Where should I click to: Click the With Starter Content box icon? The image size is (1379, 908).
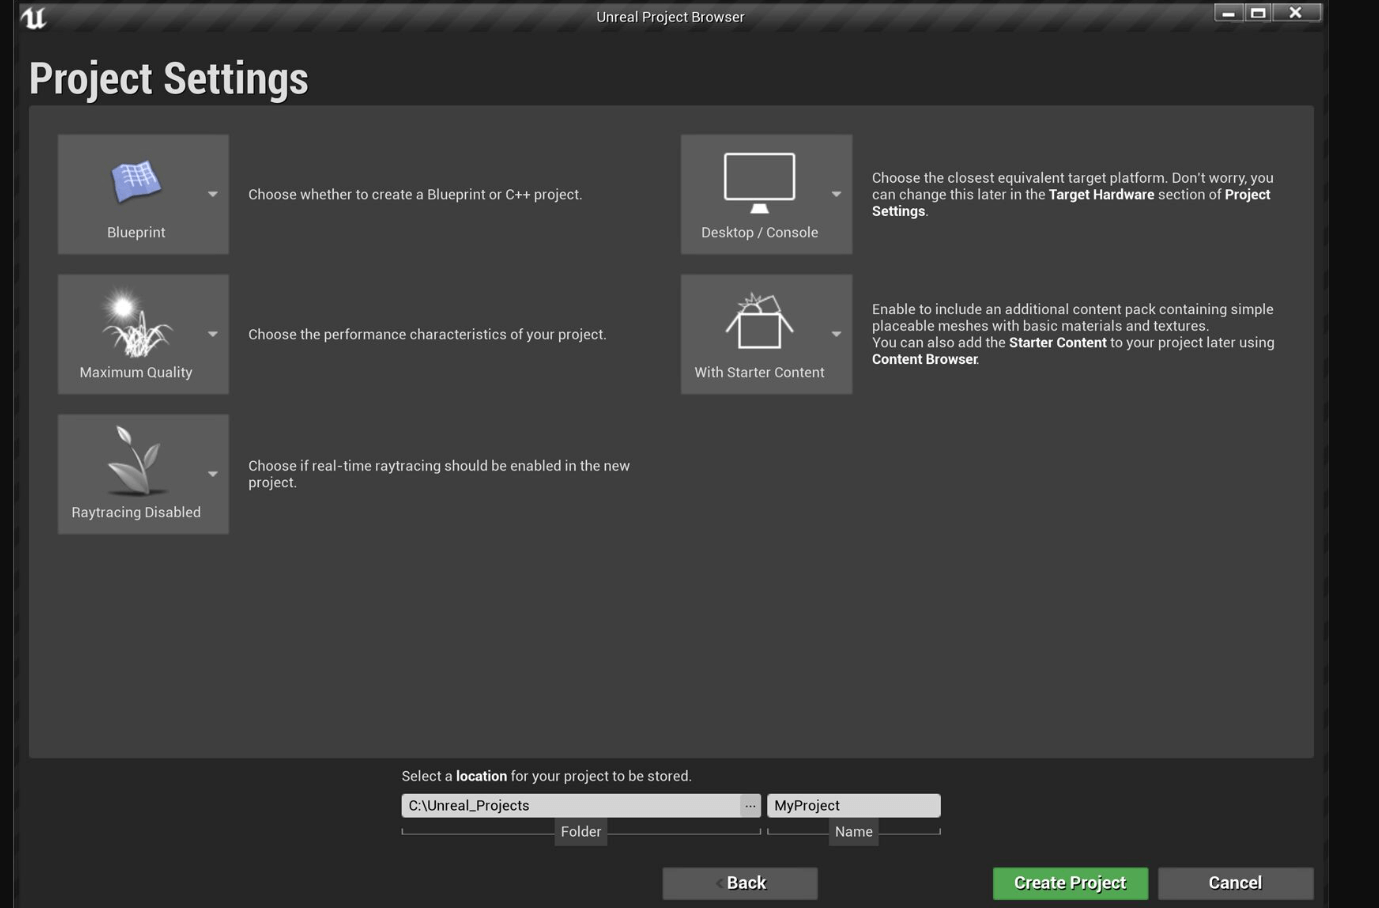(759, 321)
